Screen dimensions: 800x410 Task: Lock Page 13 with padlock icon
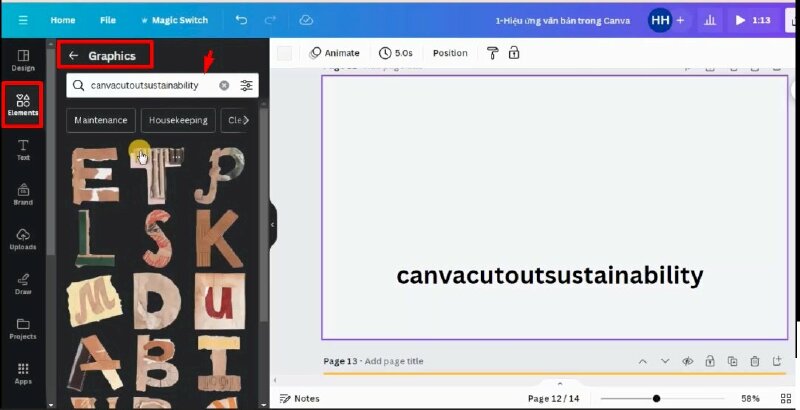[709, 361]
